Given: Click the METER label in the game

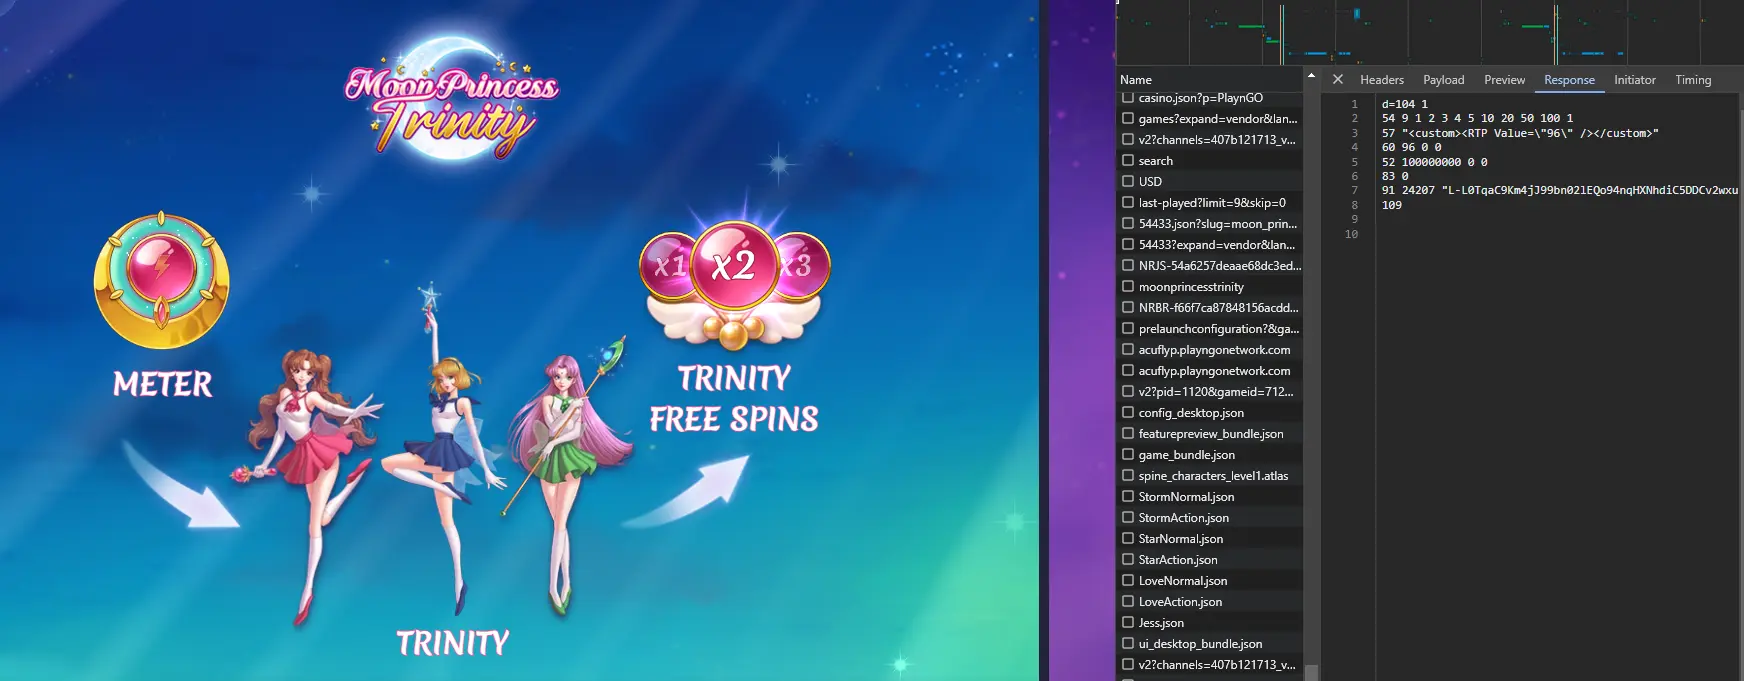Looking at the screenshot, I should pyautogui.click(x=163, y=384).
